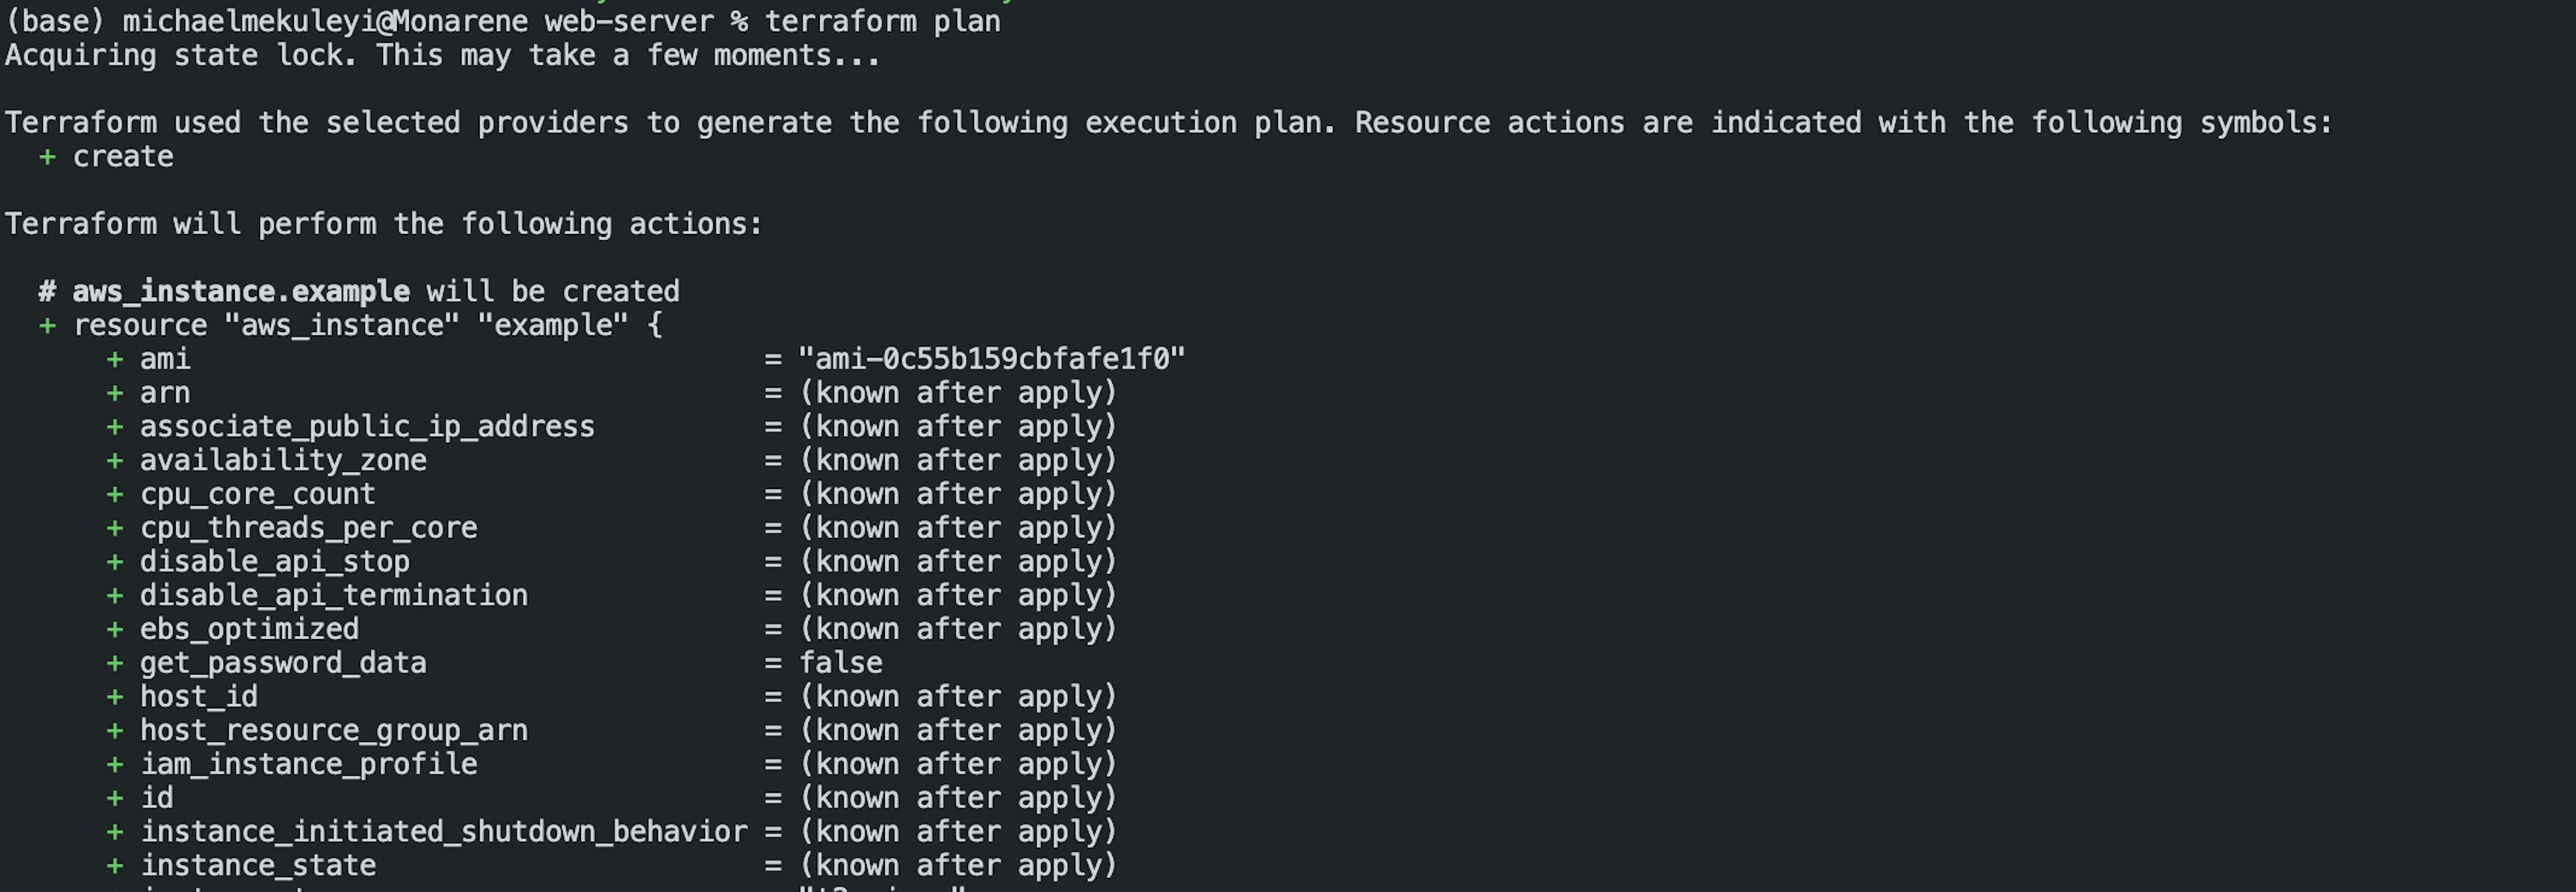Image resolution: width=2576 pixels, height=892 pixels.
Task: Click "(known after apply)" next to arn
Action: pyautogui.click(x=957, y=393)
